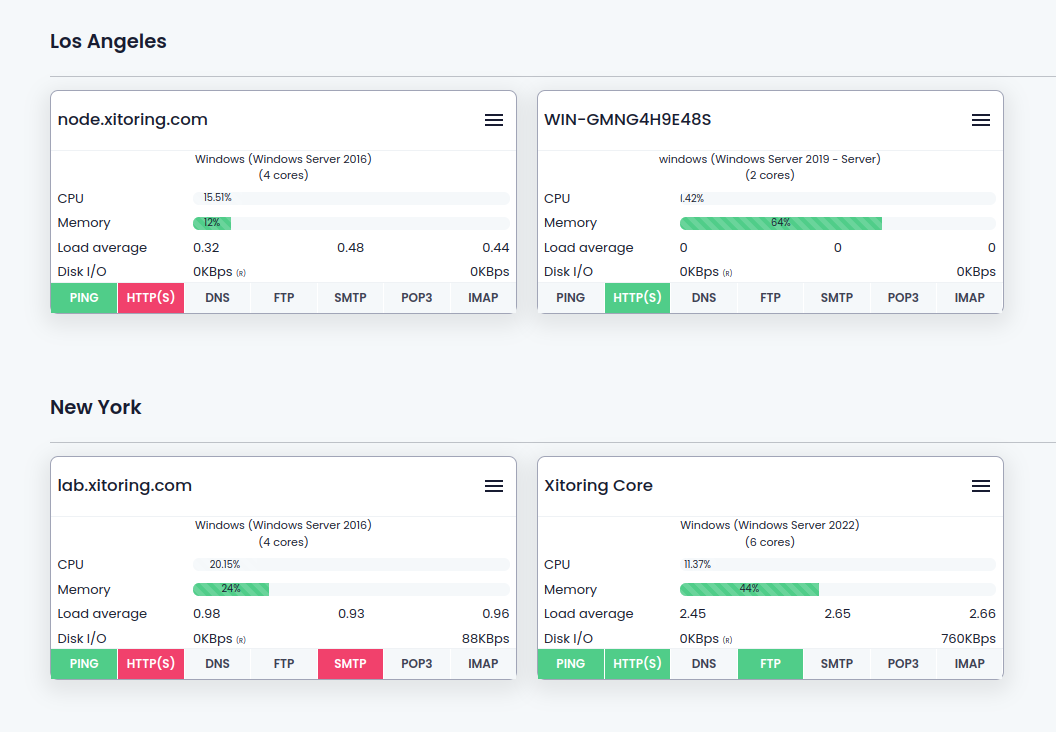This screenshot has height=732, width=1056.
Task: Open the menu on node.xitoring.com card
Action: pyautogui.click(x=493, y=120)
